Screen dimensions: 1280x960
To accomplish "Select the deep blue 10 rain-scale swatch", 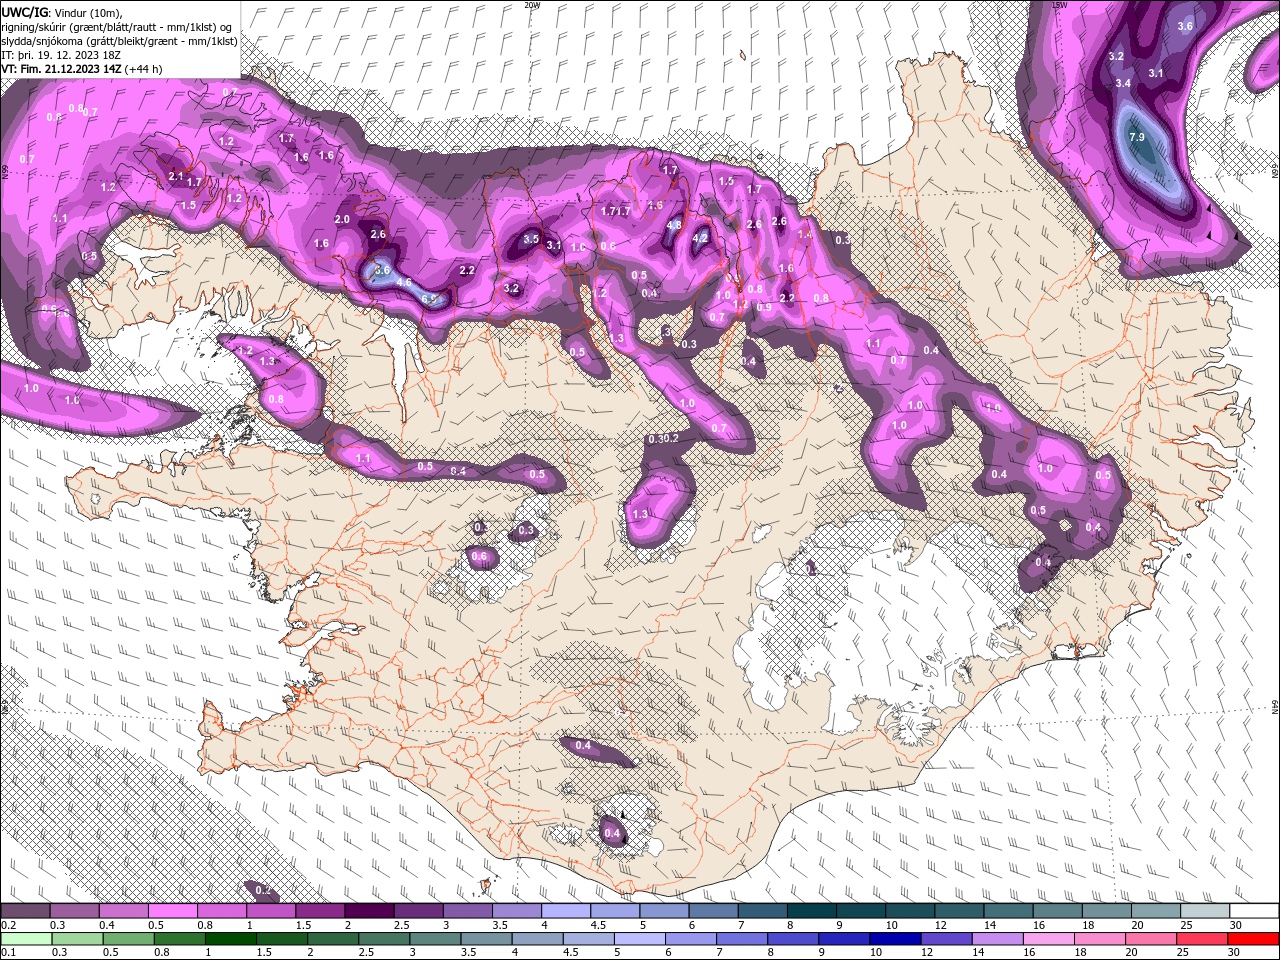I will tap(894, 939).
